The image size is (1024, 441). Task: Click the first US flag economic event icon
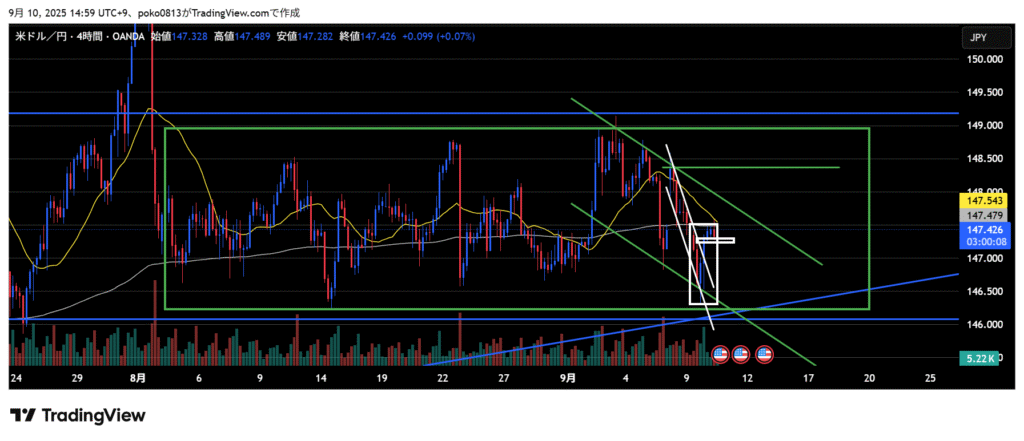(719, 354)
